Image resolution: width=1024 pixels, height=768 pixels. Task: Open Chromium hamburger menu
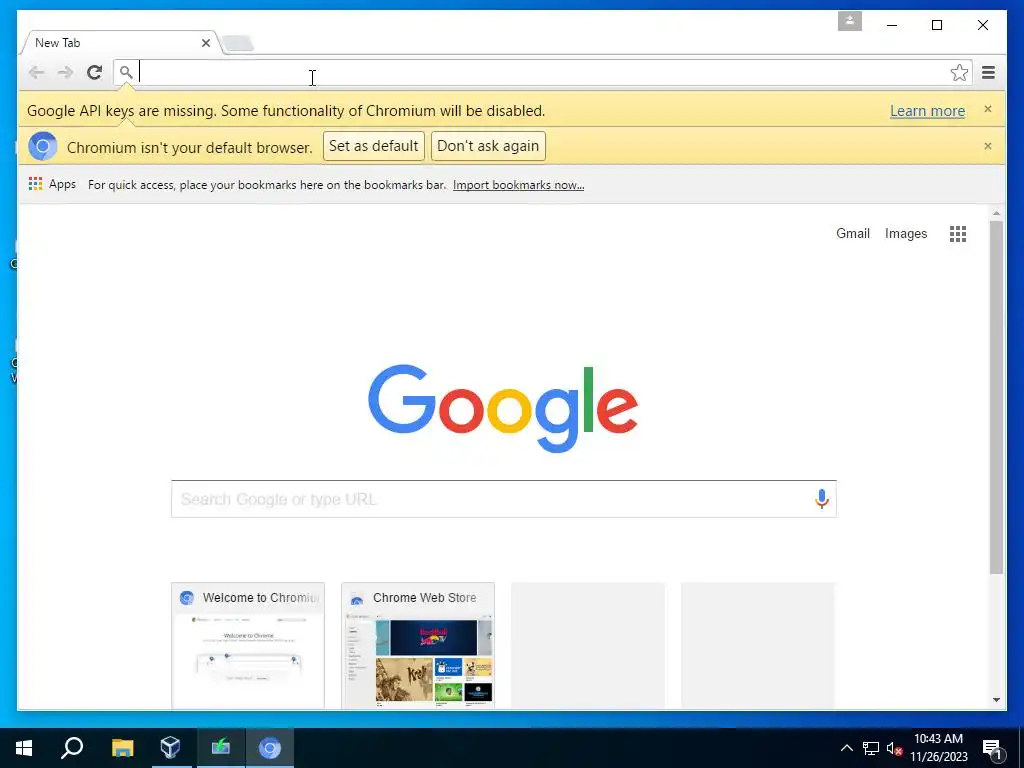[988, 72]
